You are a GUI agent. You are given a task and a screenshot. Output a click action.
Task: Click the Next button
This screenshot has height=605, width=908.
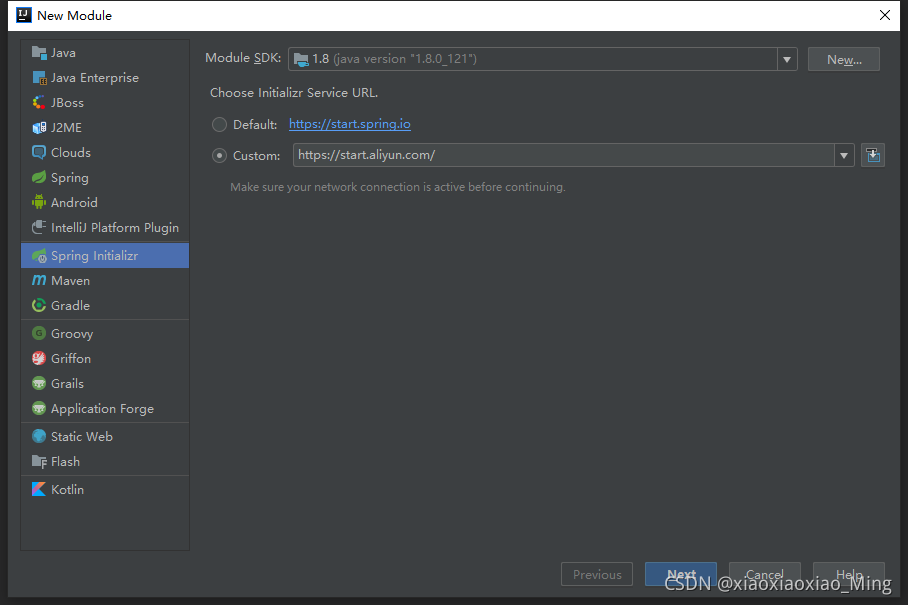pos(681,574)
